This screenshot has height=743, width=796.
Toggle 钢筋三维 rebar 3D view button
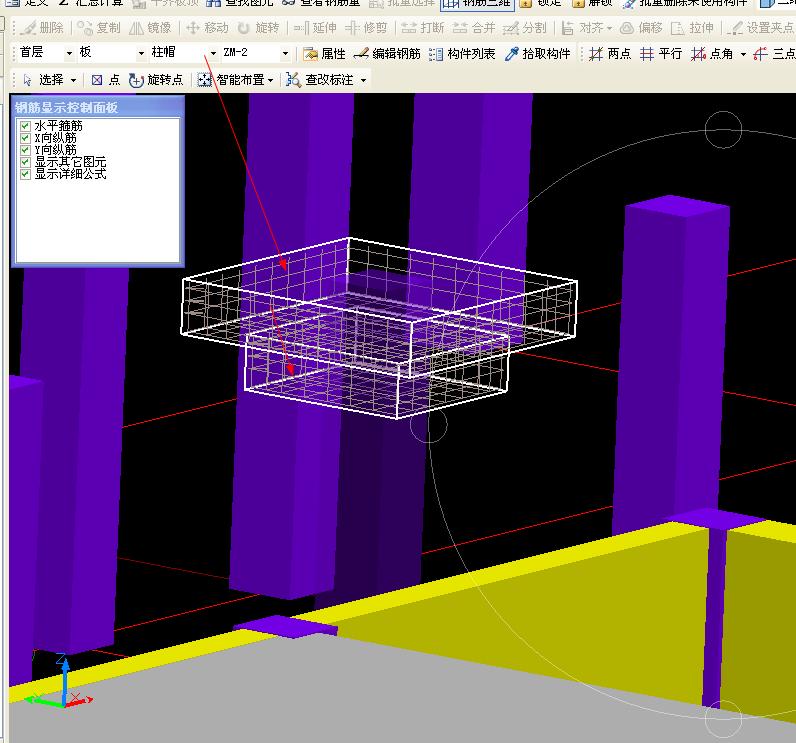click(477, 3)
